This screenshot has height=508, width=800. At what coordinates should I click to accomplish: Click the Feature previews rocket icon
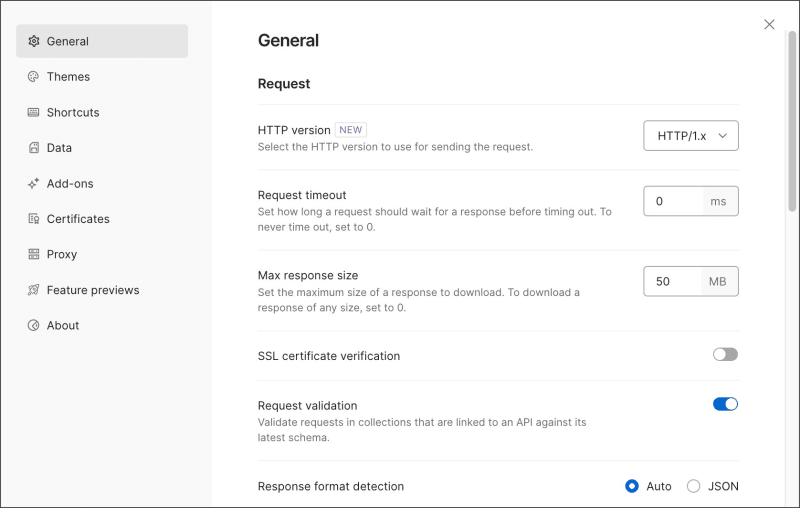pyautogui.click(x=34, y=290)
